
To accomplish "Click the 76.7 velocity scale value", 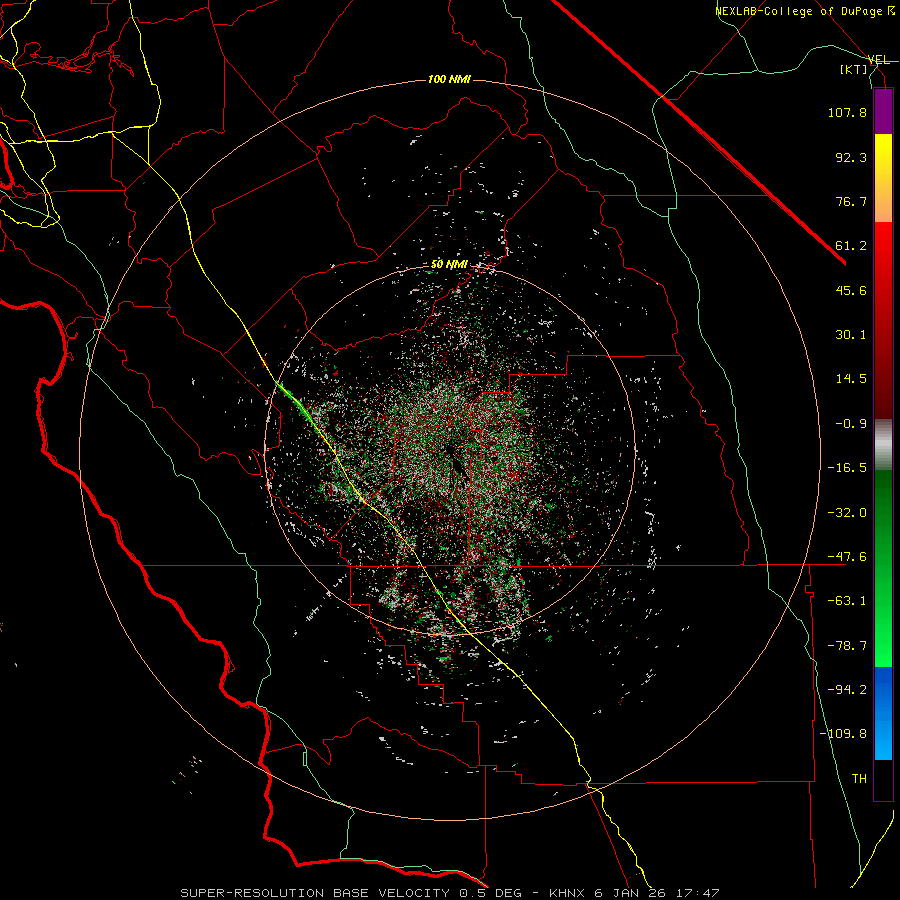I will pos(851,201).
